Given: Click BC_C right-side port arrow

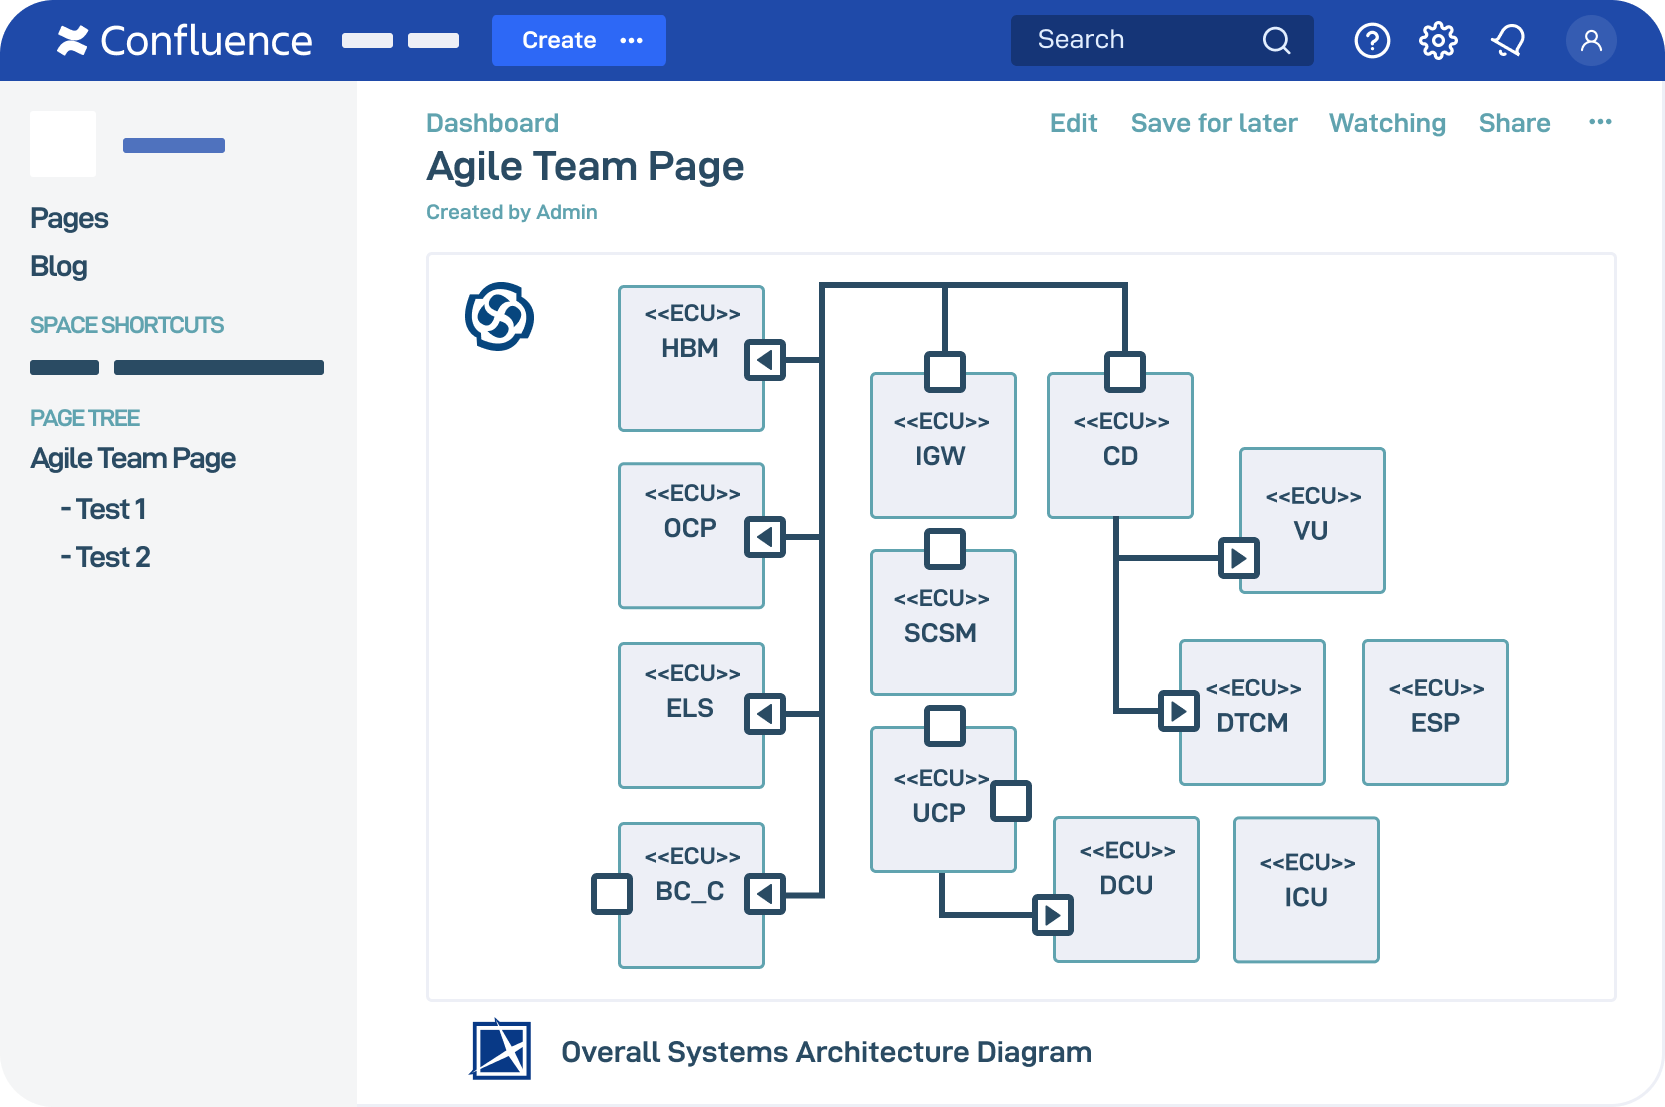Looking at the screenshot, I should click(765, 894).
